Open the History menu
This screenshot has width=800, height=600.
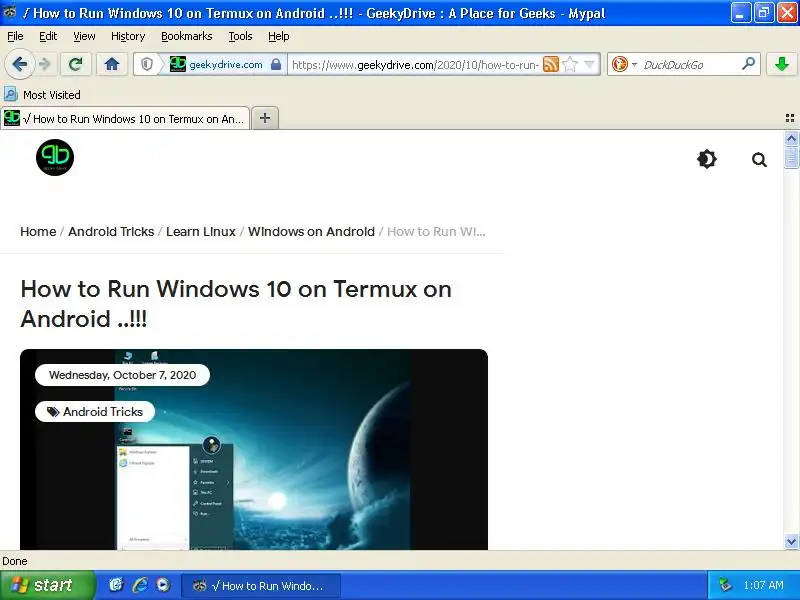point(128,36)
